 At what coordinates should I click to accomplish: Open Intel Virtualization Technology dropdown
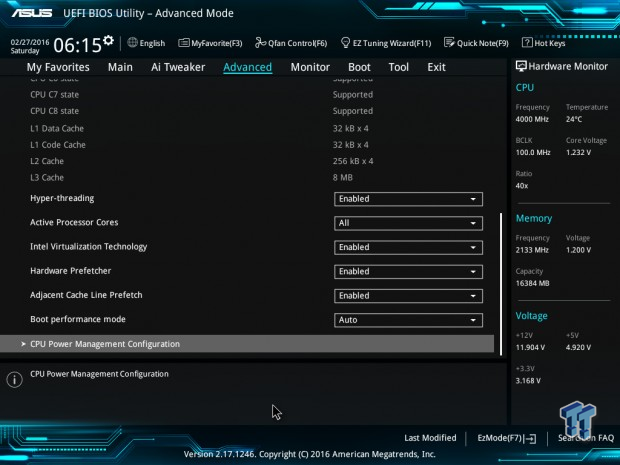point(408,247)
